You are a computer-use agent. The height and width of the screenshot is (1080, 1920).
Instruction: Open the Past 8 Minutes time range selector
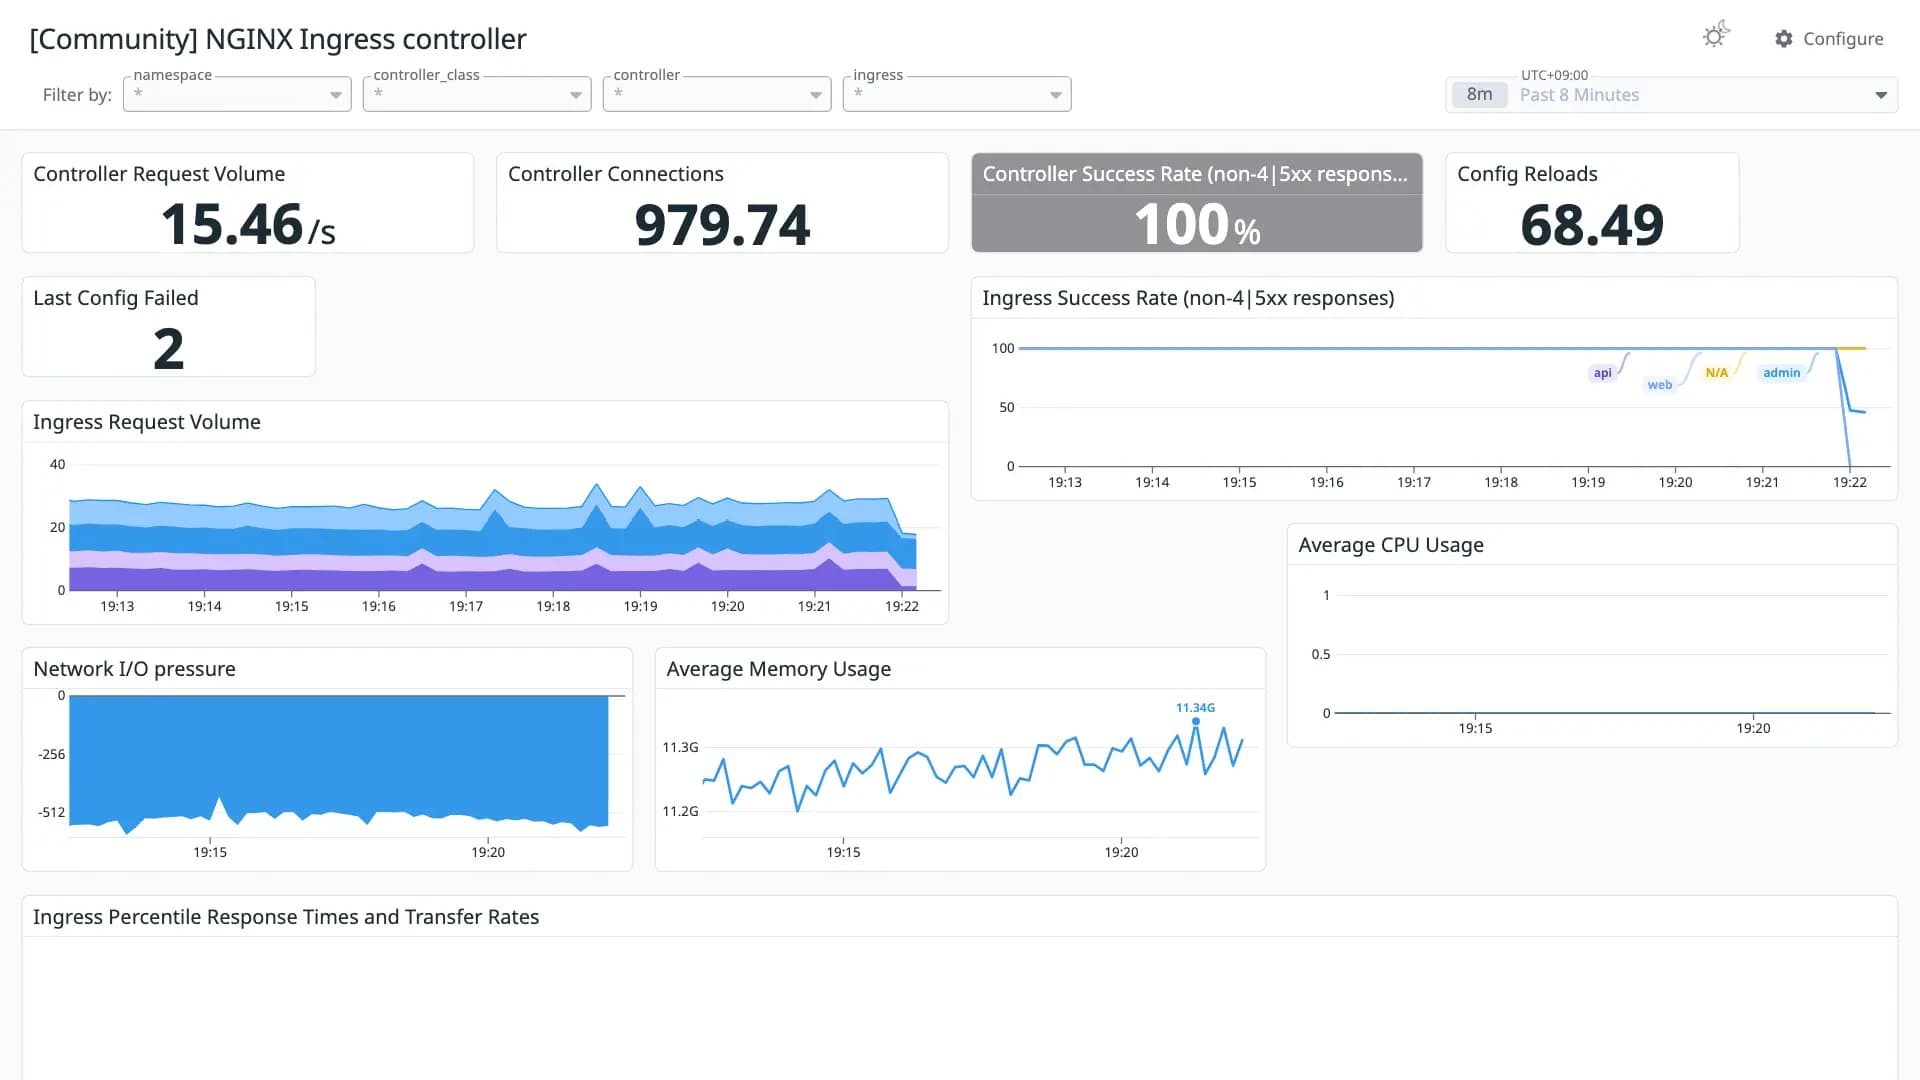pos(1671,95)
